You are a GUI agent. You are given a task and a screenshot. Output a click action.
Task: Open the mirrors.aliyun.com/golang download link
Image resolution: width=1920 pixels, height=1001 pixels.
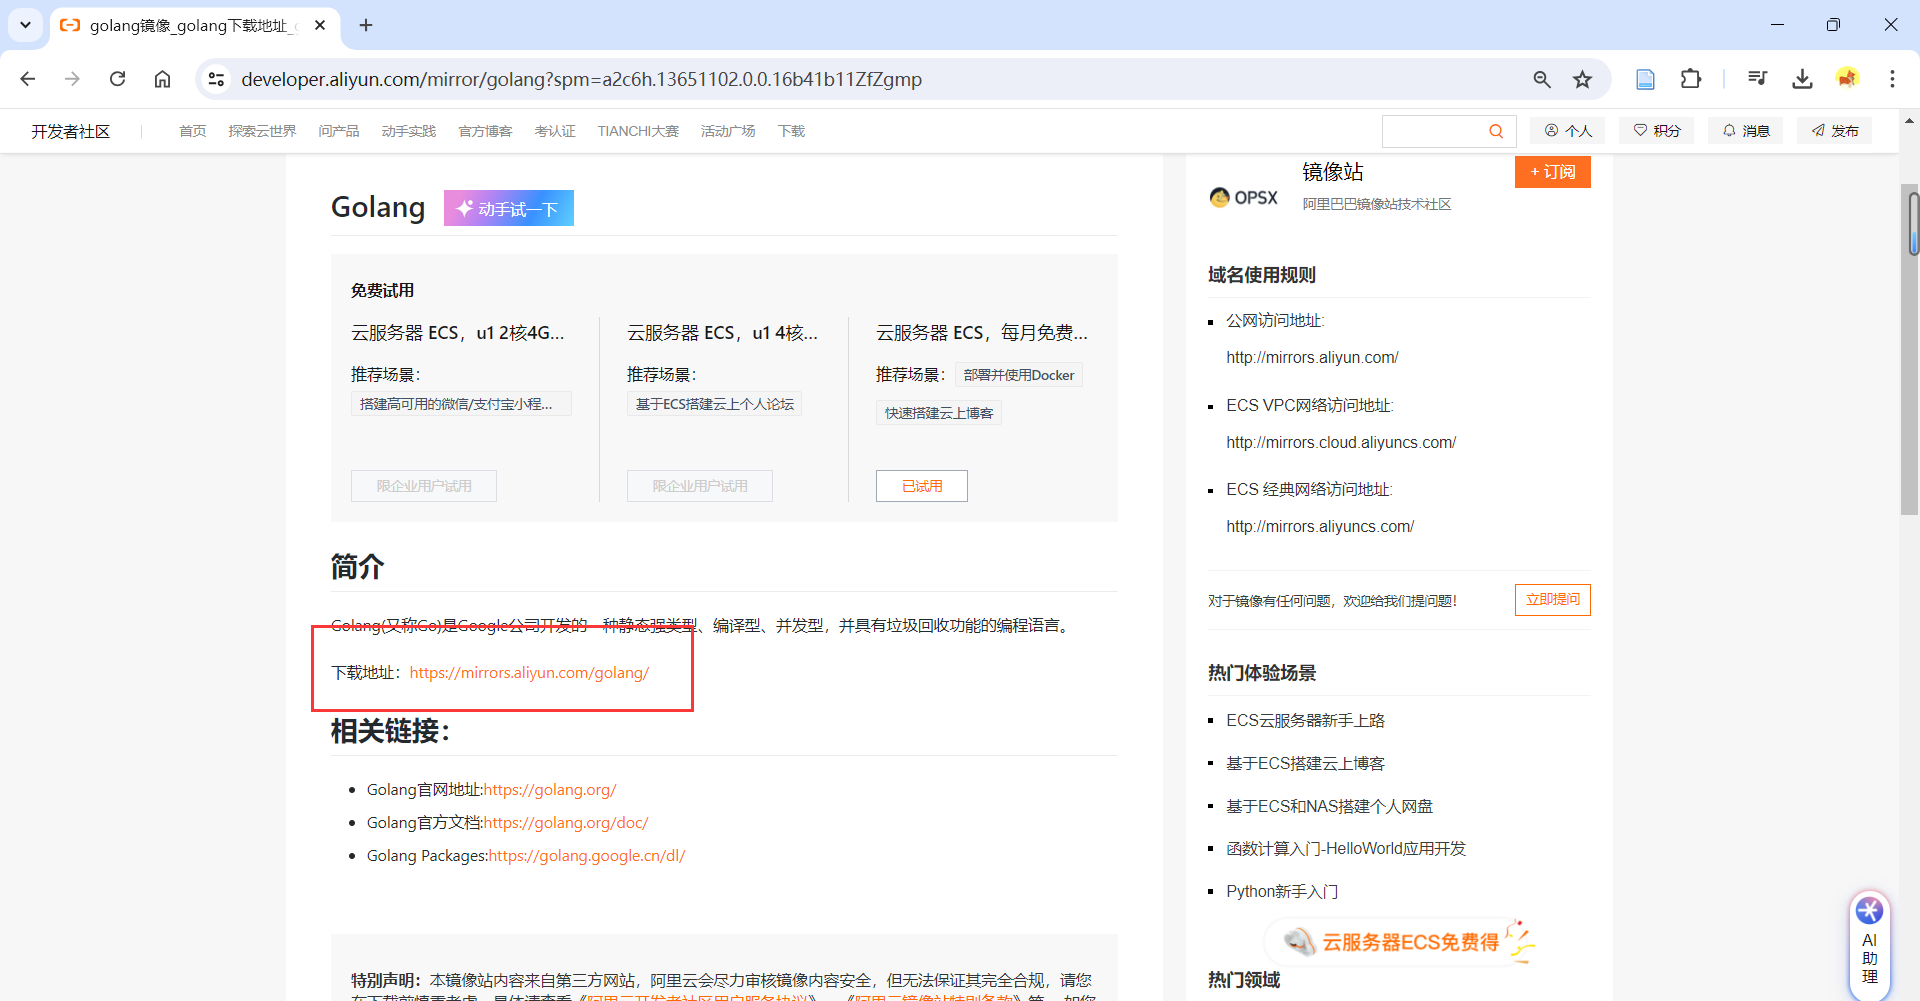coord(530,672)
